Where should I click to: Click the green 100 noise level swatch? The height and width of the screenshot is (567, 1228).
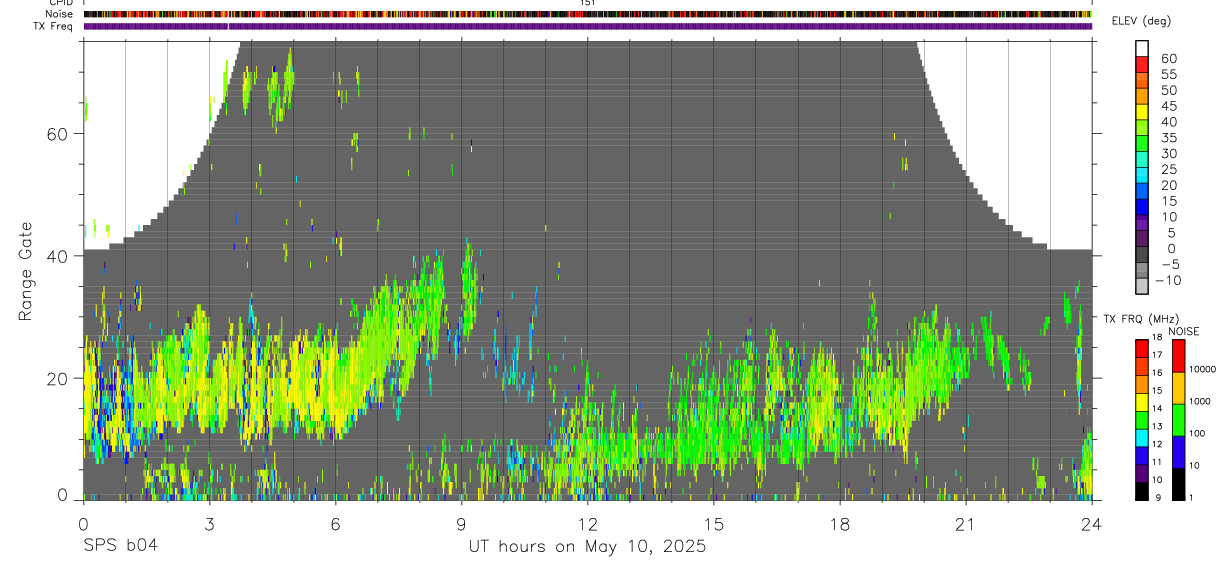click(x=1177, y=420)
